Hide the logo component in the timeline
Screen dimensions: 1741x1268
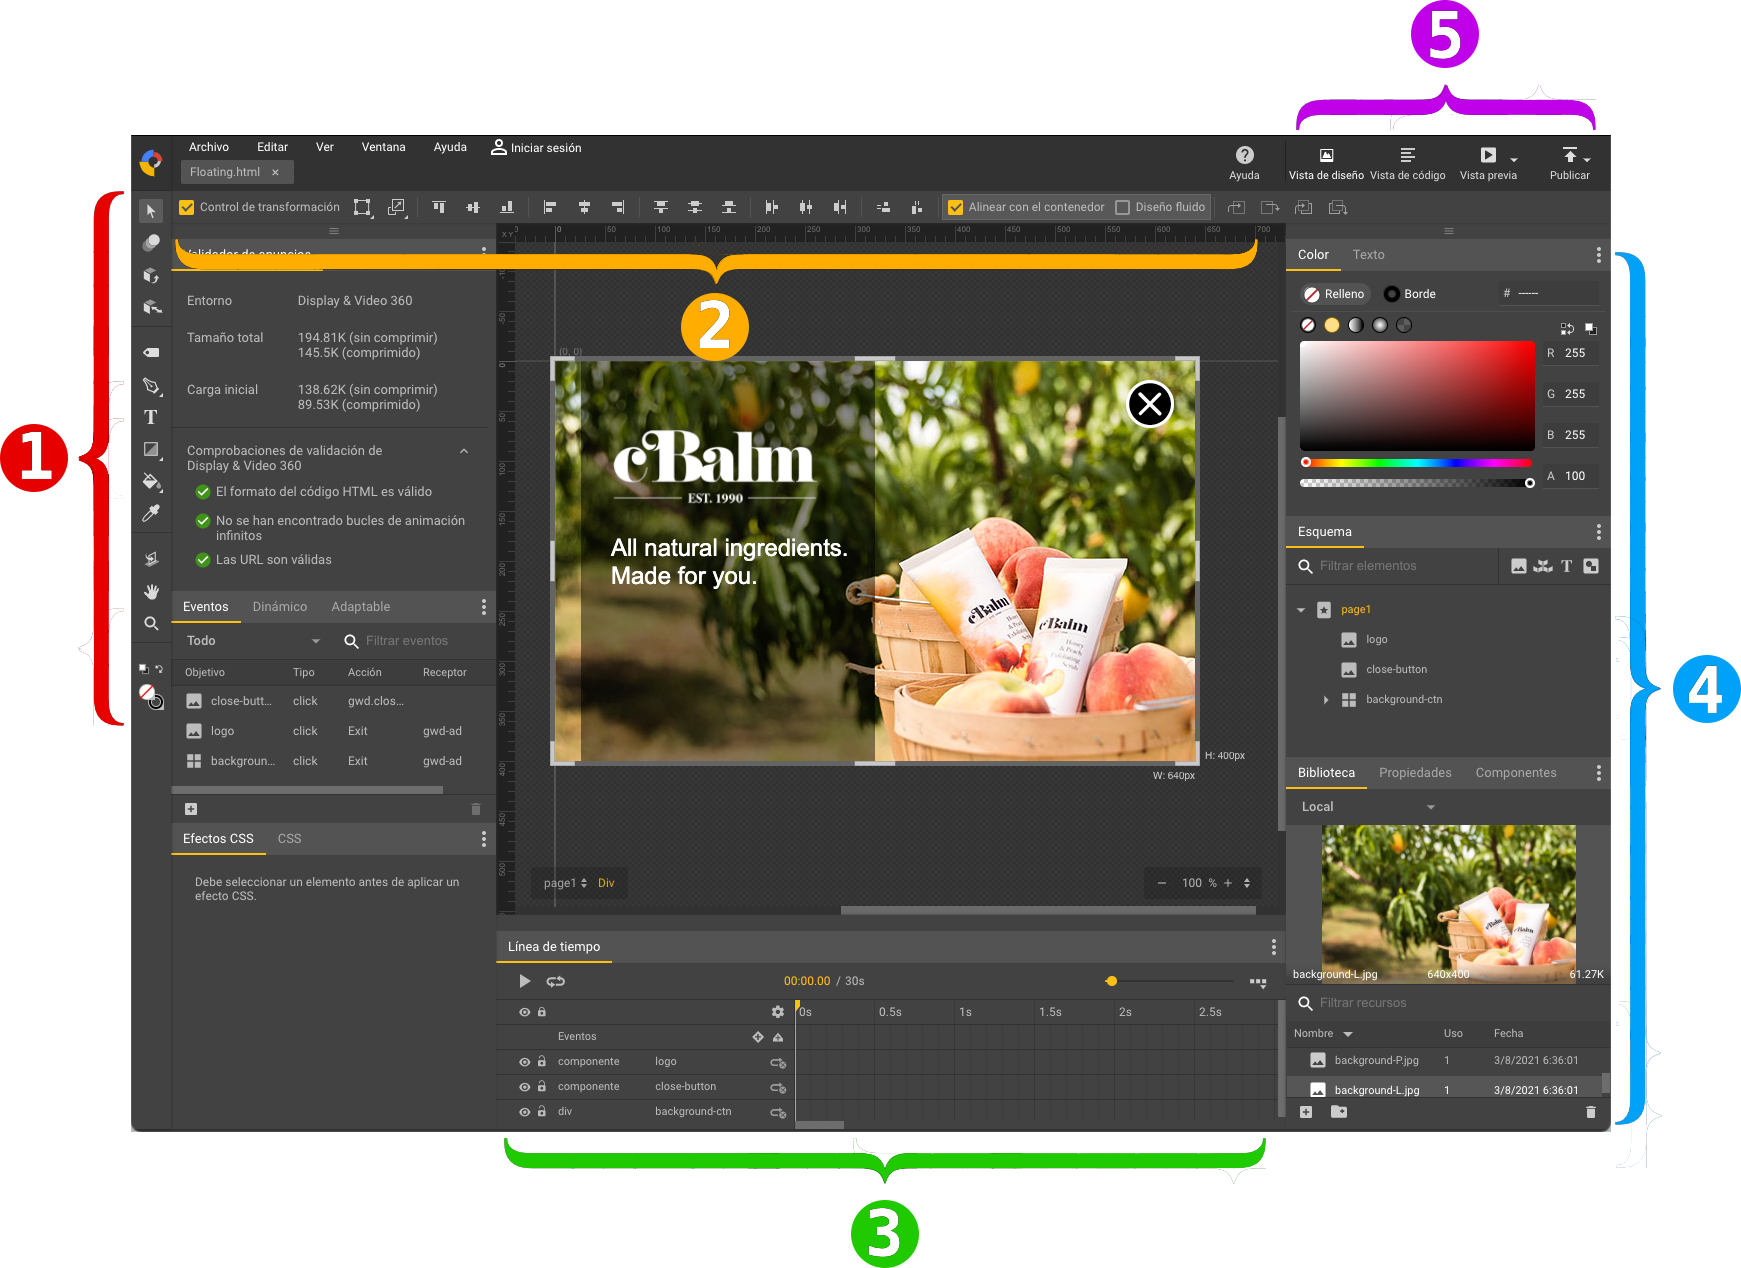click(523, 1061)
